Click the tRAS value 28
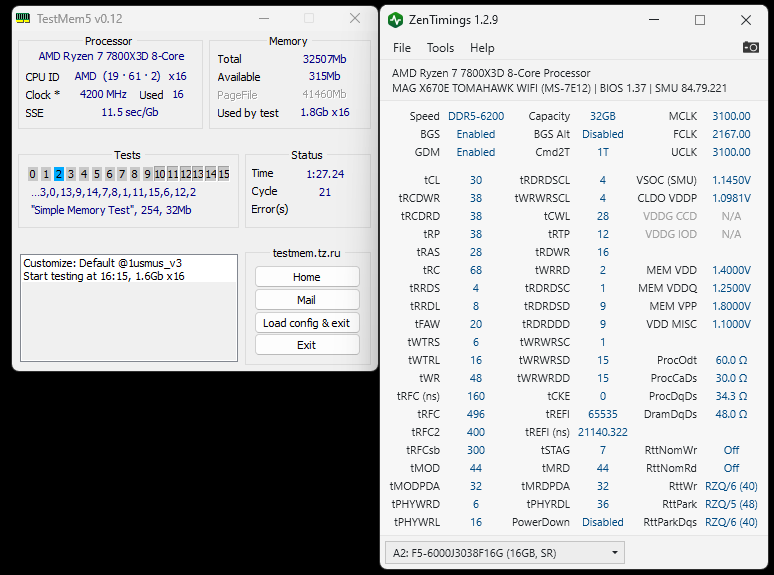Image resolution: width=774 pixels, height=575 pixels. click(x=476, y=252)
